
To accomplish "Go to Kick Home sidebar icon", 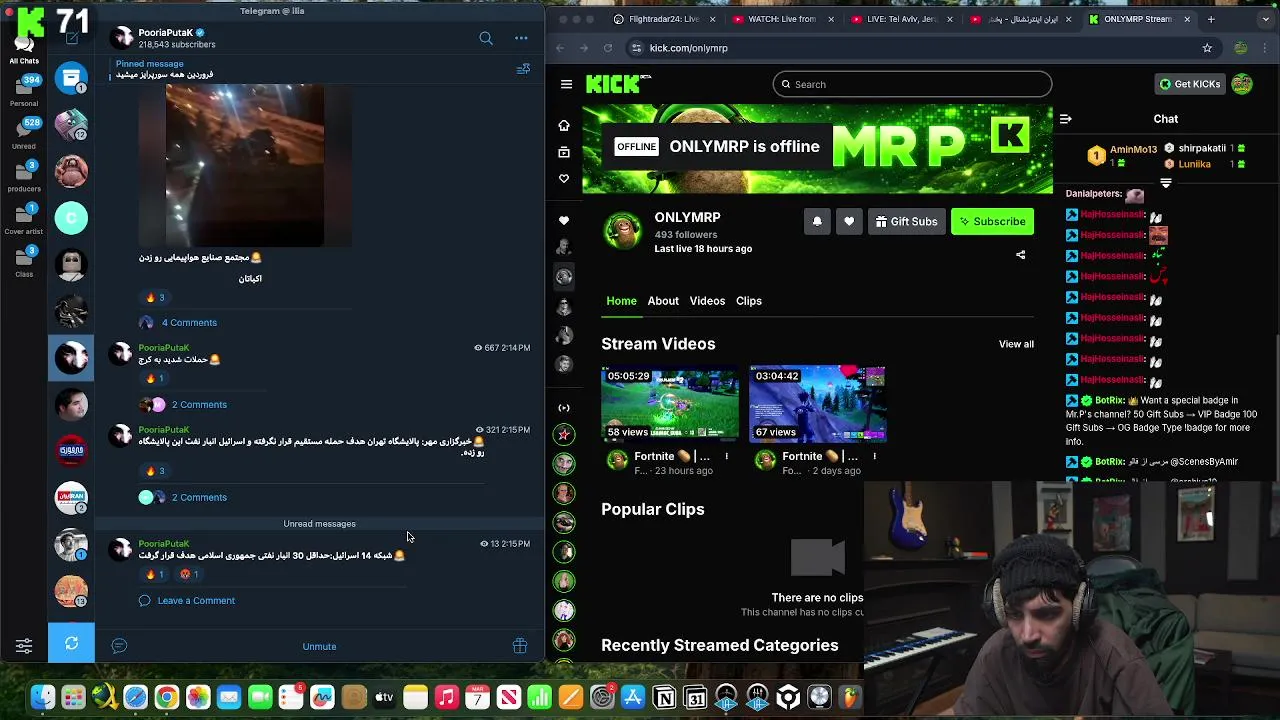I will coord(564,125).
